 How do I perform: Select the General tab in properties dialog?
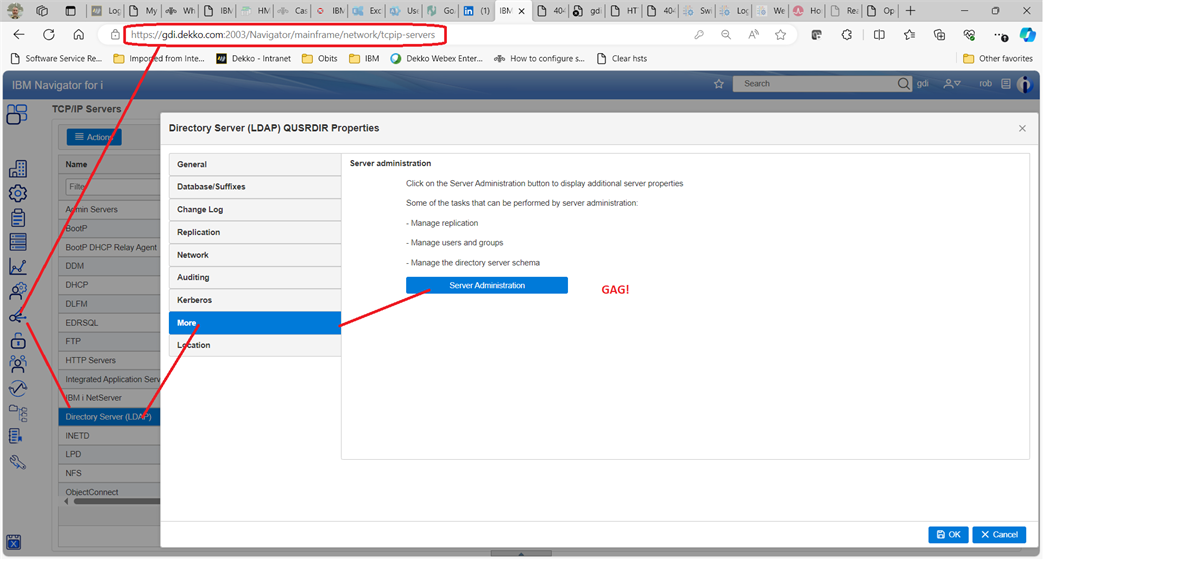point(255,164)
